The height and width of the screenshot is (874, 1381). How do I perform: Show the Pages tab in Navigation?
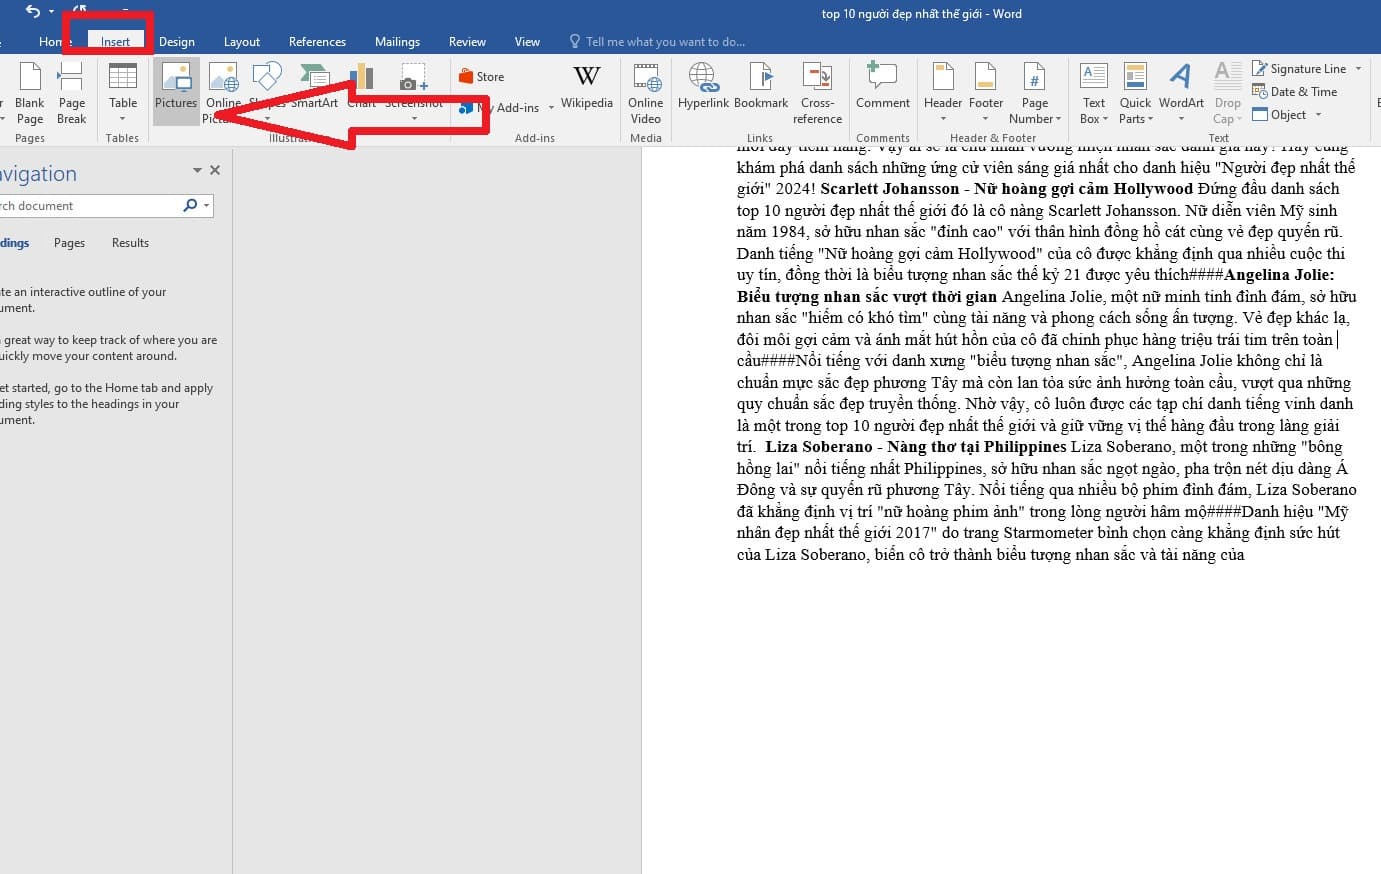(x=69, y=243)
